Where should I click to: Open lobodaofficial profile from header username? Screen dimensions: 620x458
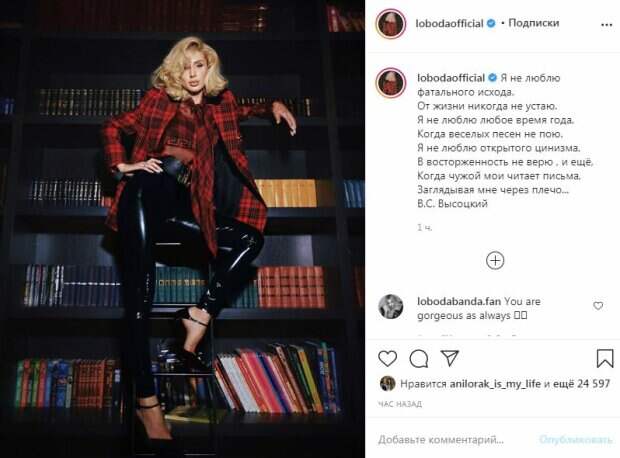450,23
